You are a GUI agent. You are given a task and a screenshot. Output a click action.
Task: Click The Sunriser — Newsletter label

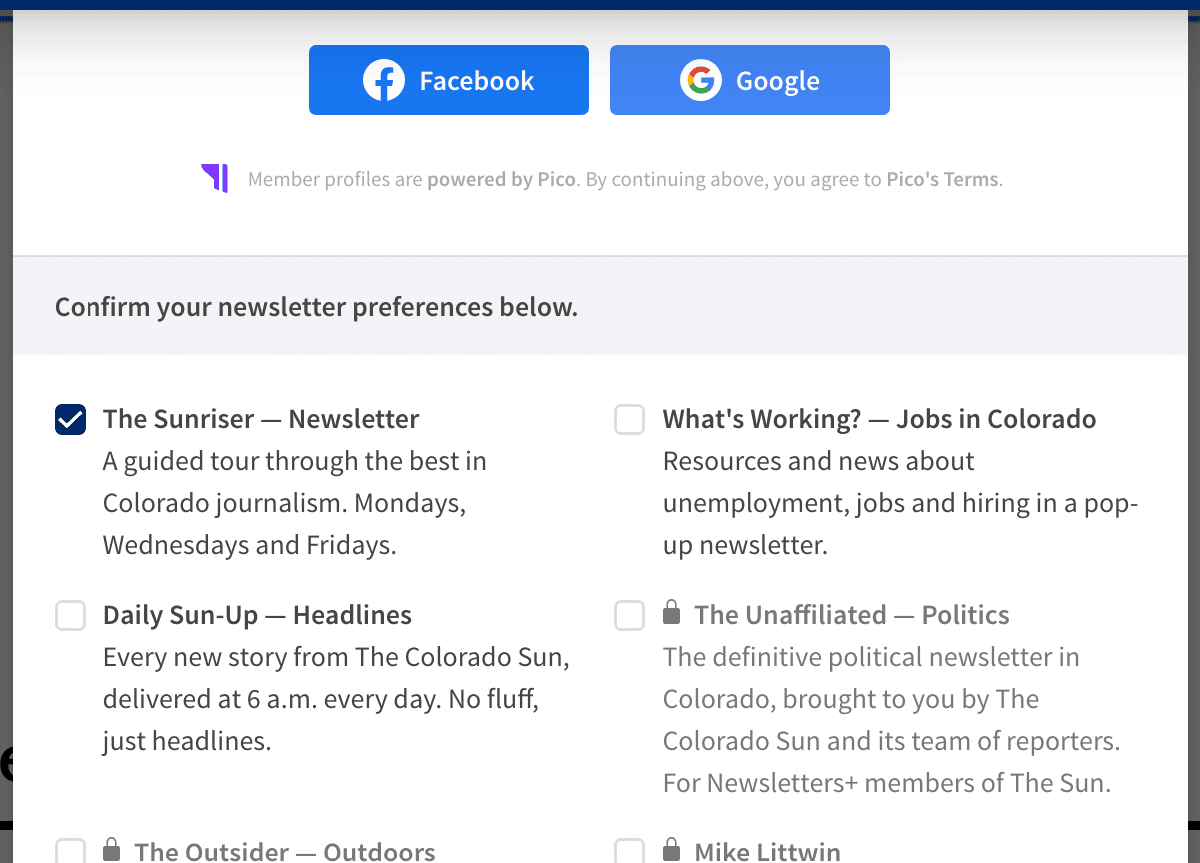(261, 419)
